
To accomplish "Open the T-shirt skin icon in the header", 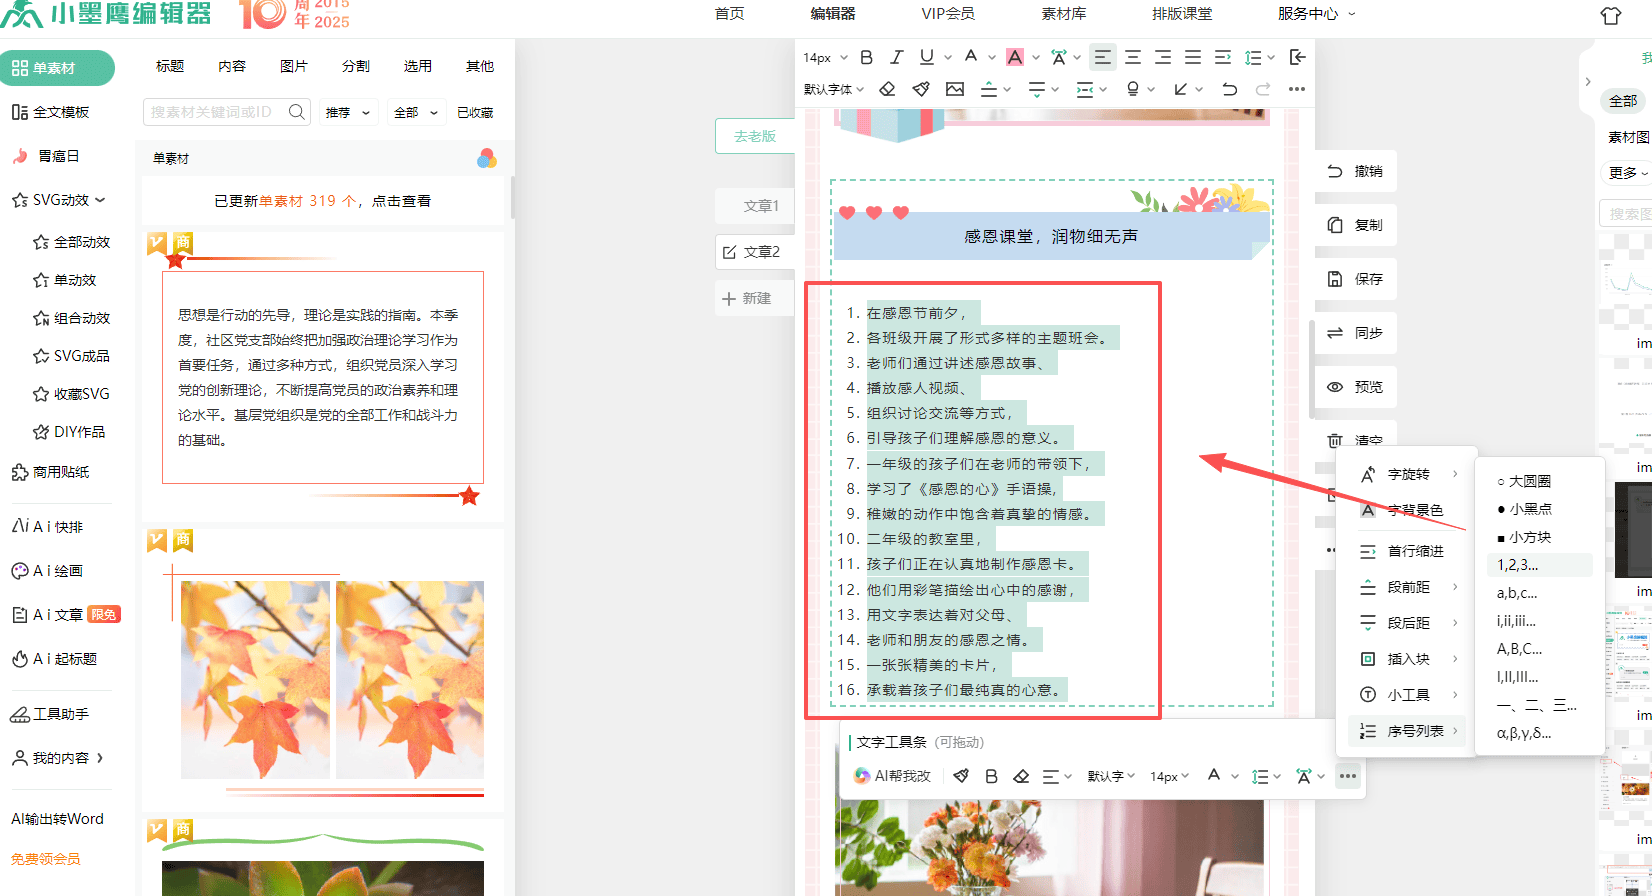I will coord(1610,15).
